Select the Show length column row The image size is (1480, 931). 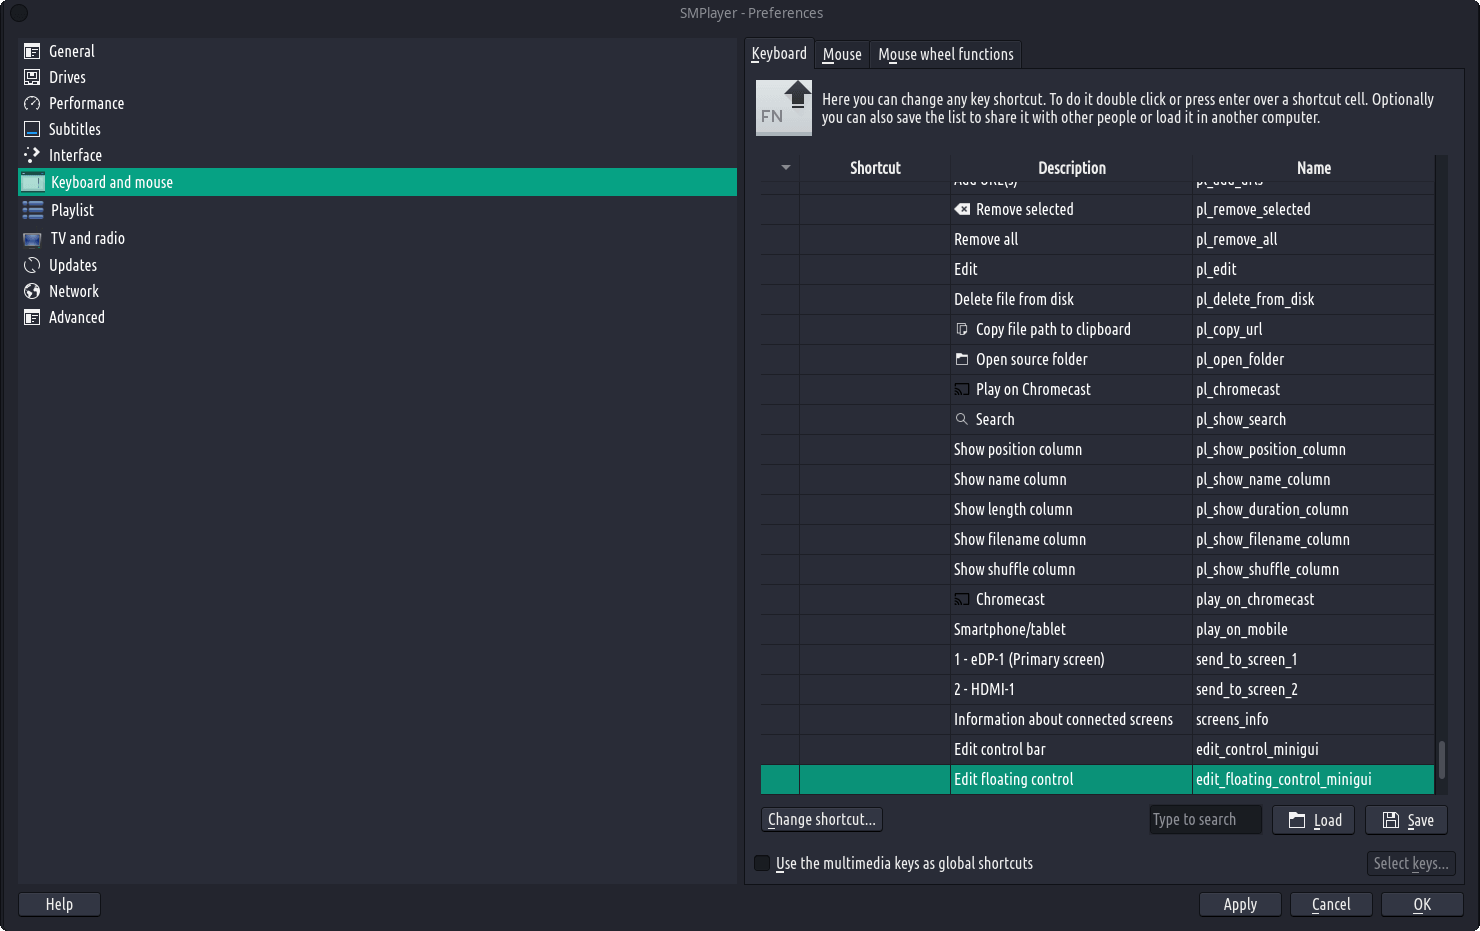click(x=1097, y=509)
